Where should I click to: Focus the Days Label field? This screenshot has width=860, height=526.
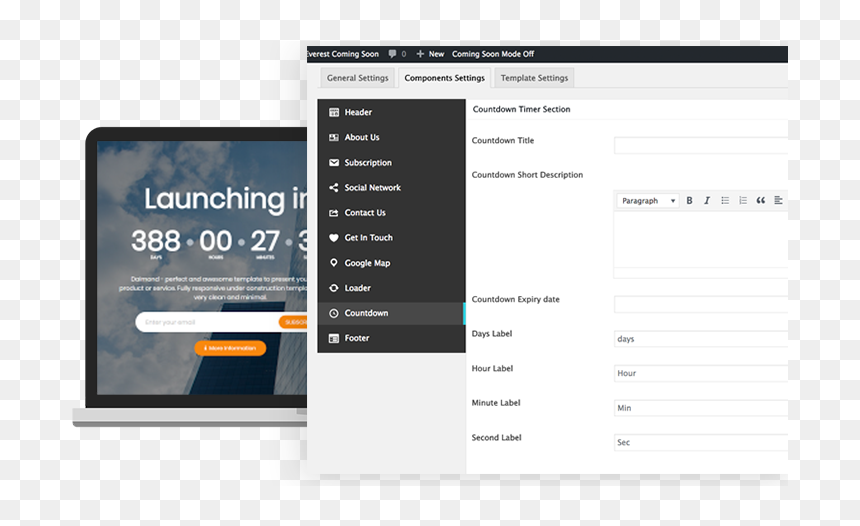pyautogui.click(x=701, y=339)
